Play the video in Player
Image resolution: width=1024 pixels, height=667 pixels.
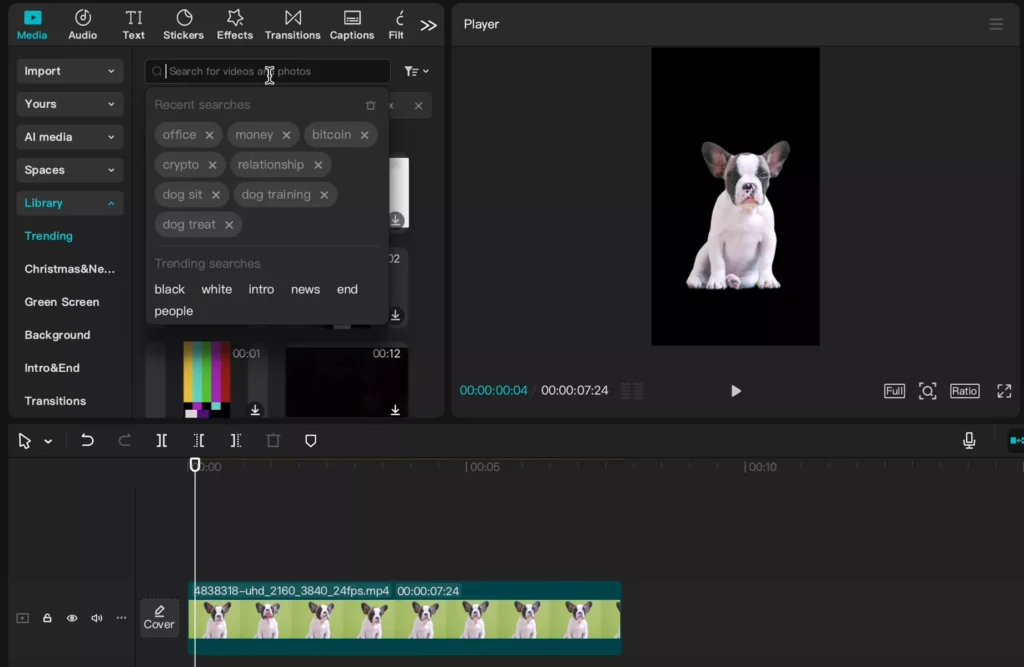click(735, 391)
